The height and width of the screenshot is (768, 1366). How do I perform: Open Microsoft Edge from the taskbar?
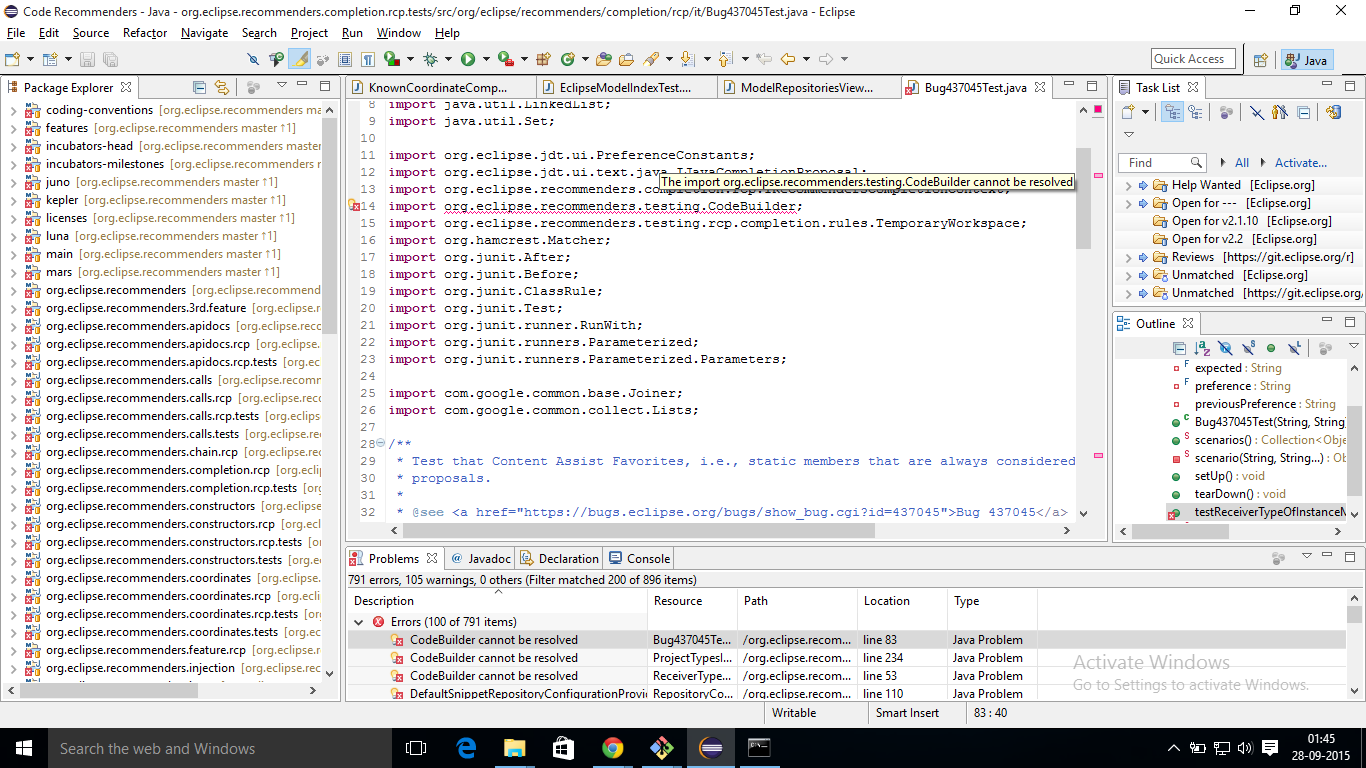[x=466, y=748]
